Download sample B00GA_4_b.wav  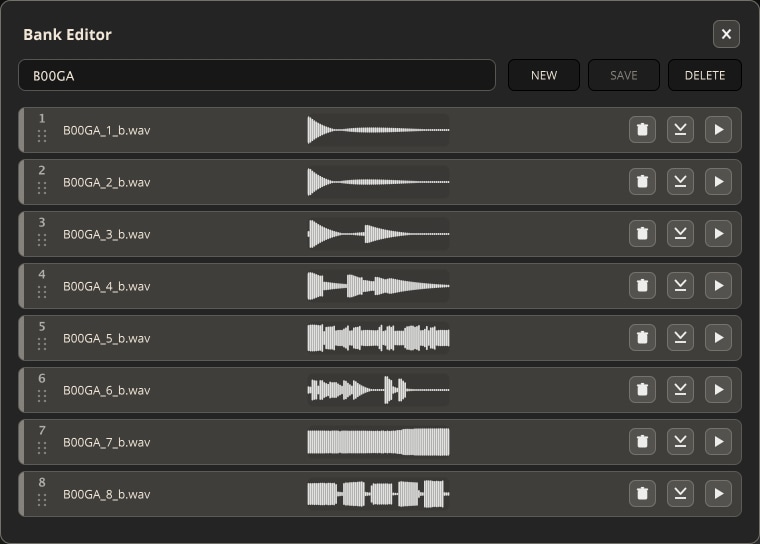coord(680,286)
